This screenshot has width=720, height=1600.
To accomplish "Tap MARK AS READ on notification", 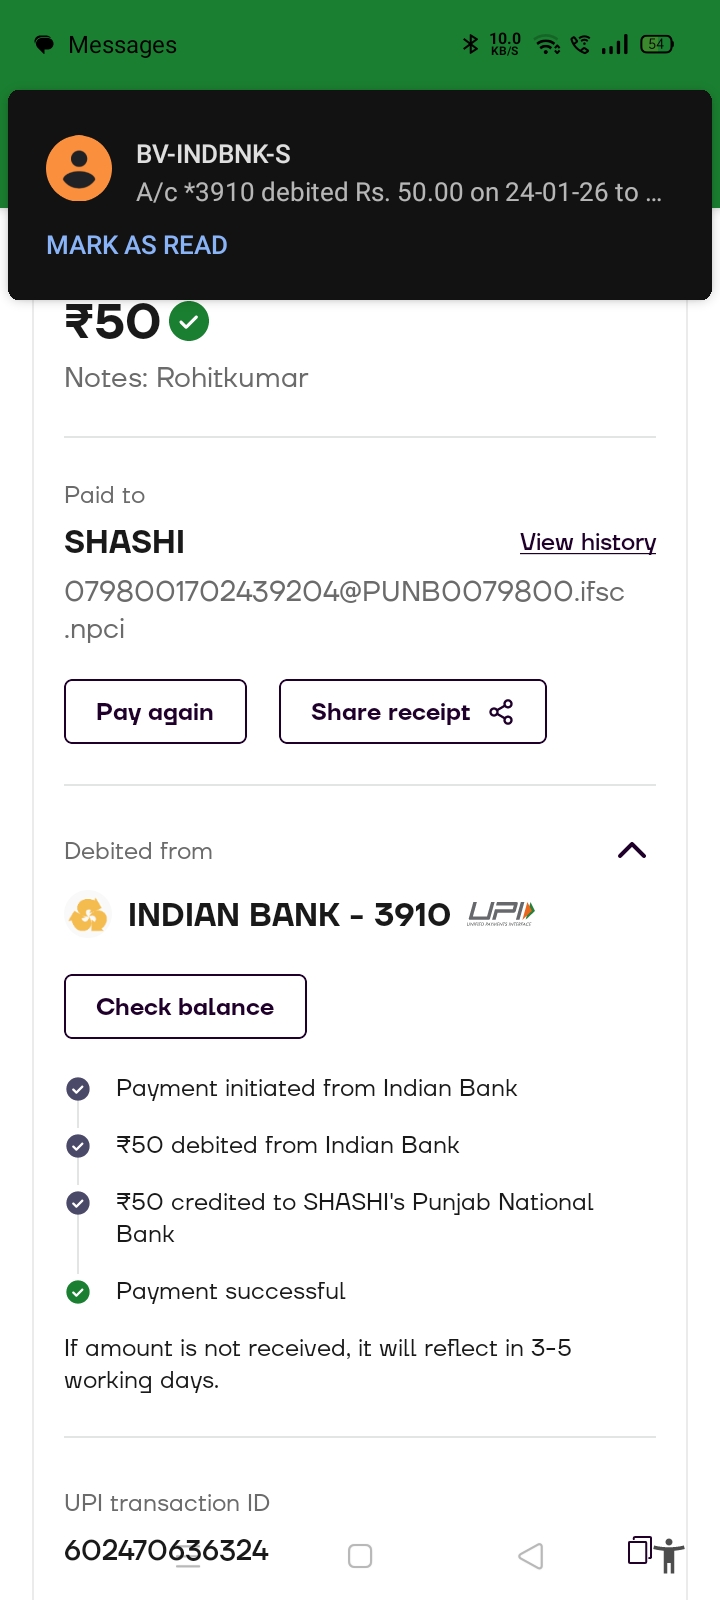I will pyautogui.click(x=137, y=245).
